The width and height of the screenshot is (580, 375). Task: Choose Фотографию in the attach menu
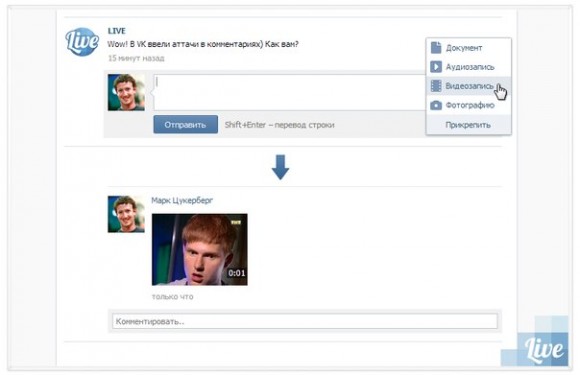469,105
